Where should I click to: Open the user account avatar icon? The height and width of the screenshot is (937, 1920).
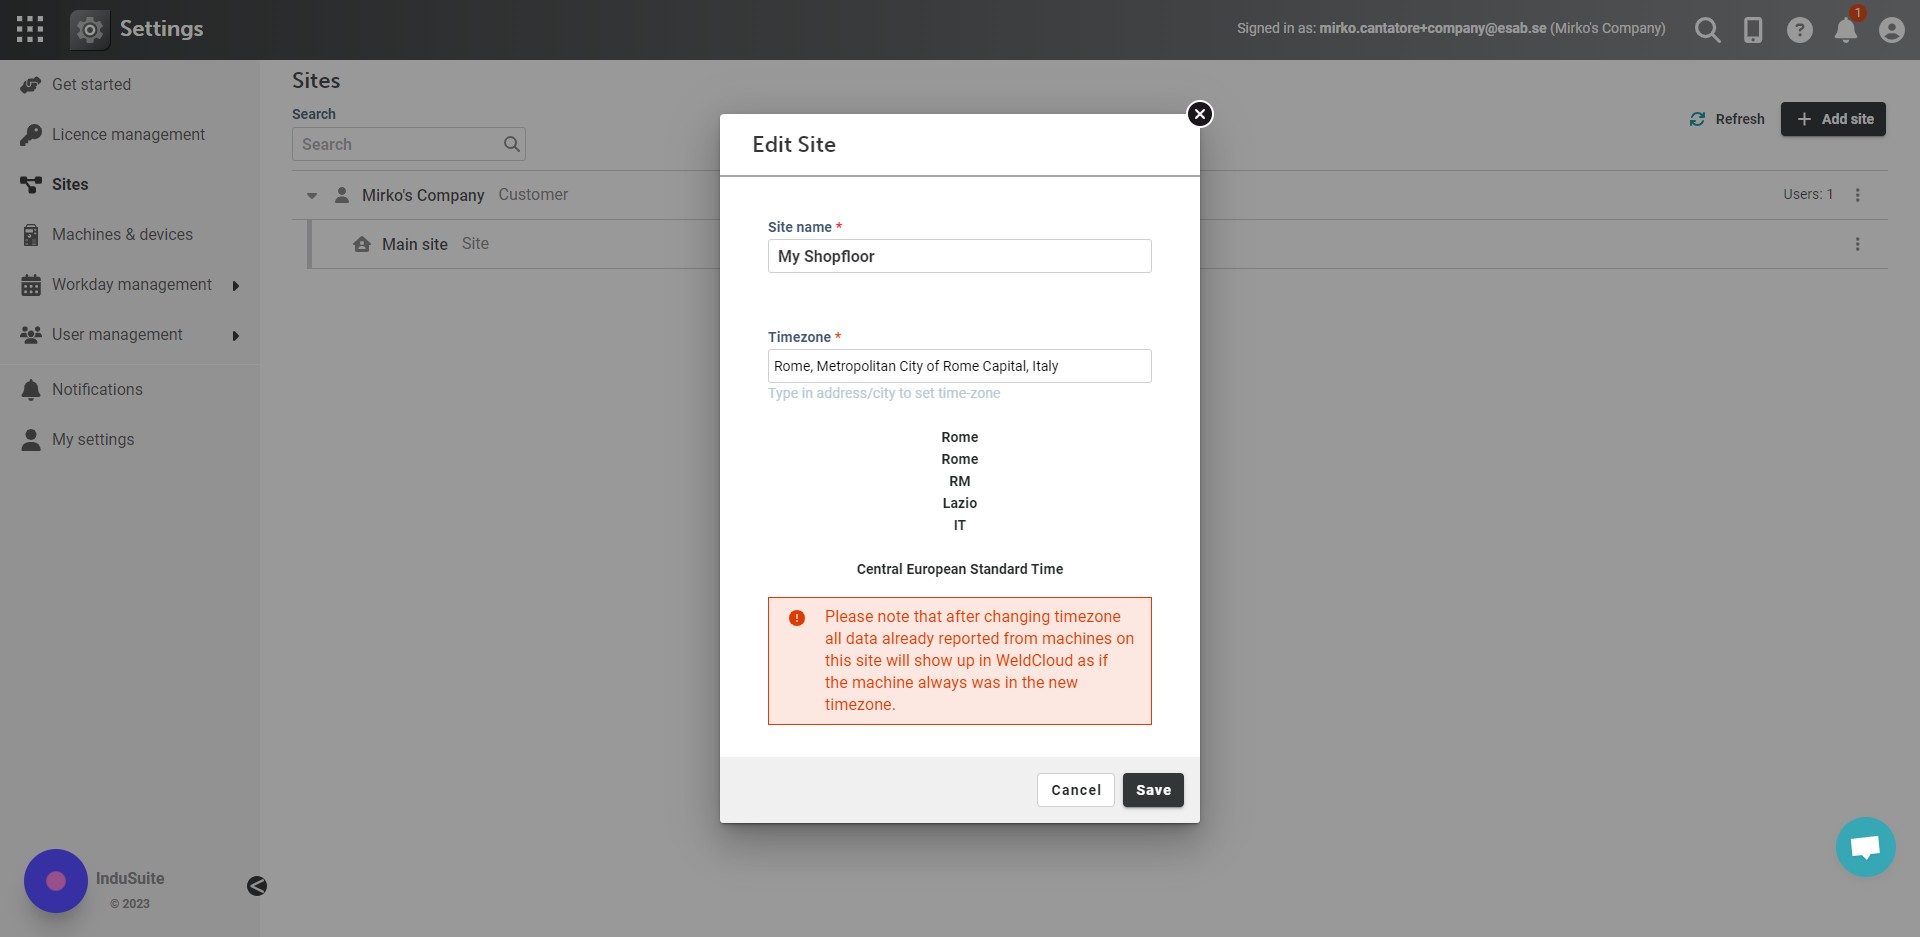[1891, 30]
